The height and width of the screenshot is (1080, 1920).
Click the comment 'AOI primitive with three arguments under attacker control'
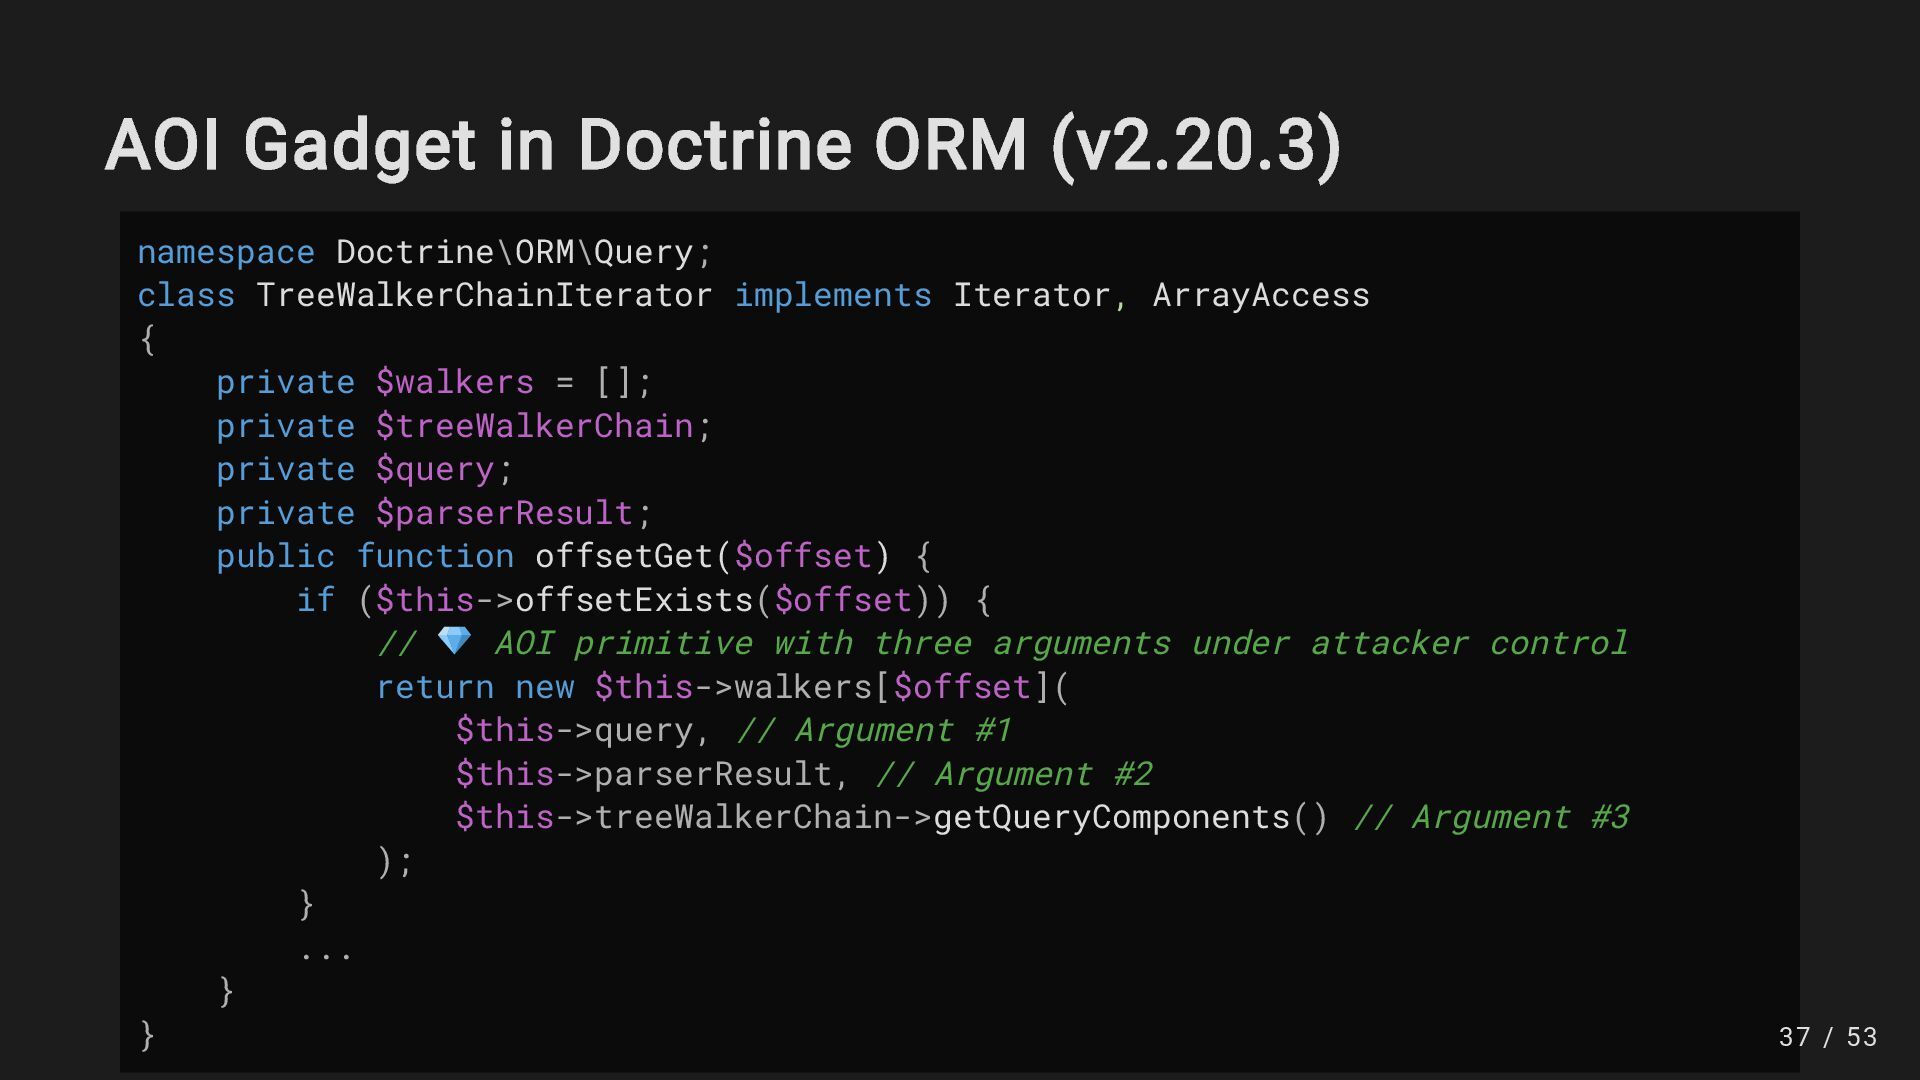(x=1062, y=644)
